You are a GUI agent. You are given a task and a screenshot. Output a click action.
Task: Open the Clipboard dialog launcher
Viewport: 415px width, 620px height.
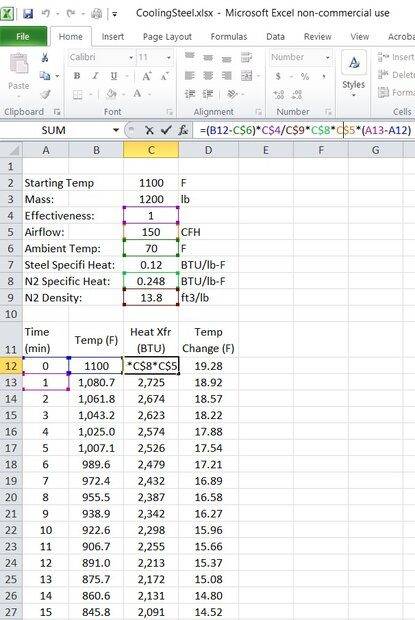tap(57, 112)
